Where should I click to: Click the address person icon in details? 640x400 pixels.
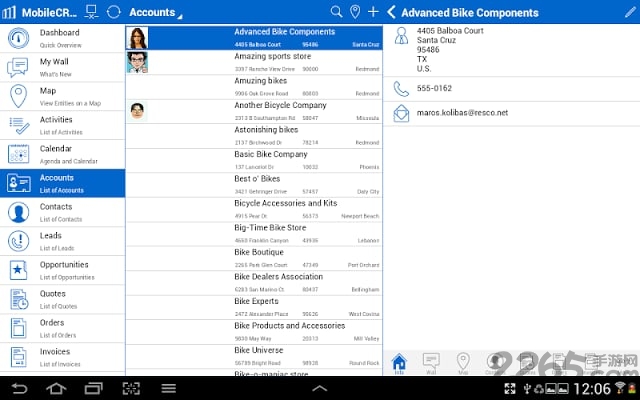point(401,36)
